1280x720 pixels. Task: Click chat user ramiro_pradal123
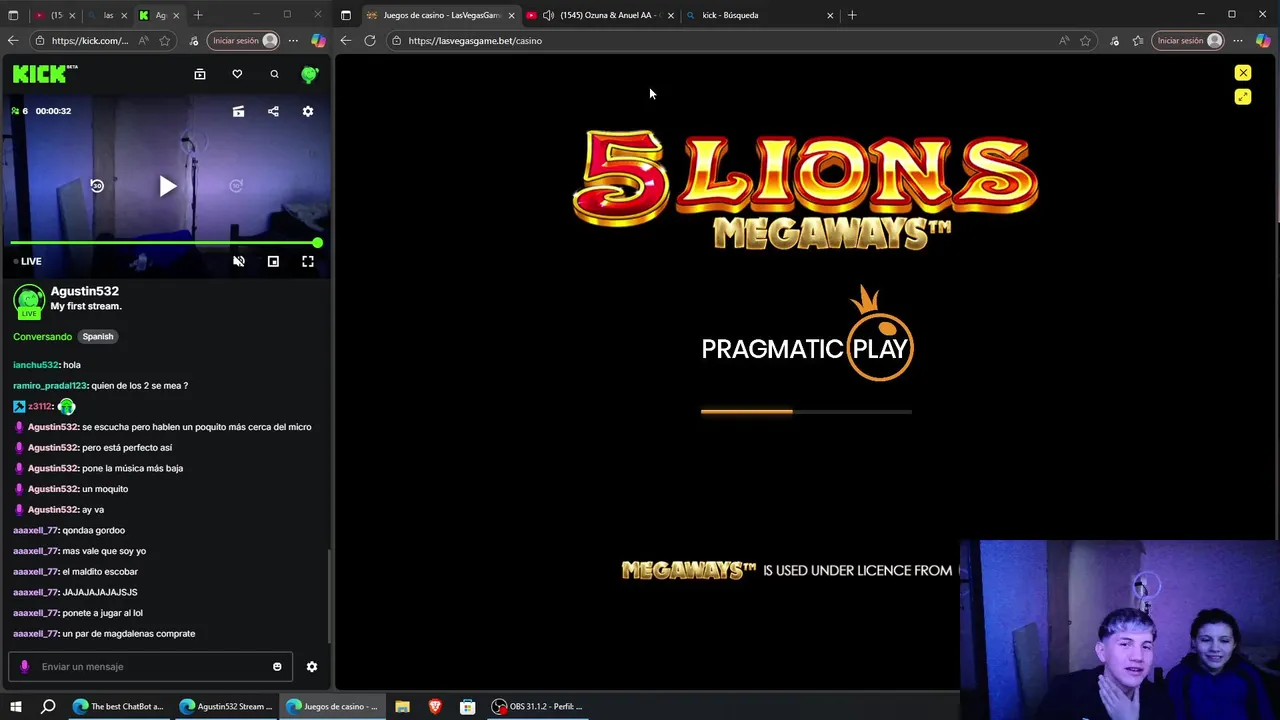click(50, 386)
